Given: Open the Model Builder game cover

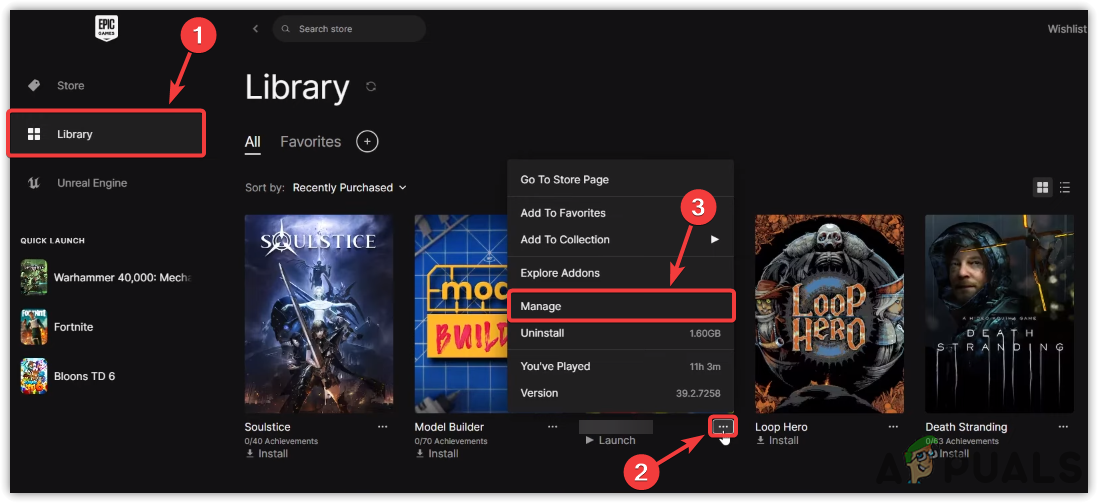Looking at the screenshot, I should pos(461,314).
